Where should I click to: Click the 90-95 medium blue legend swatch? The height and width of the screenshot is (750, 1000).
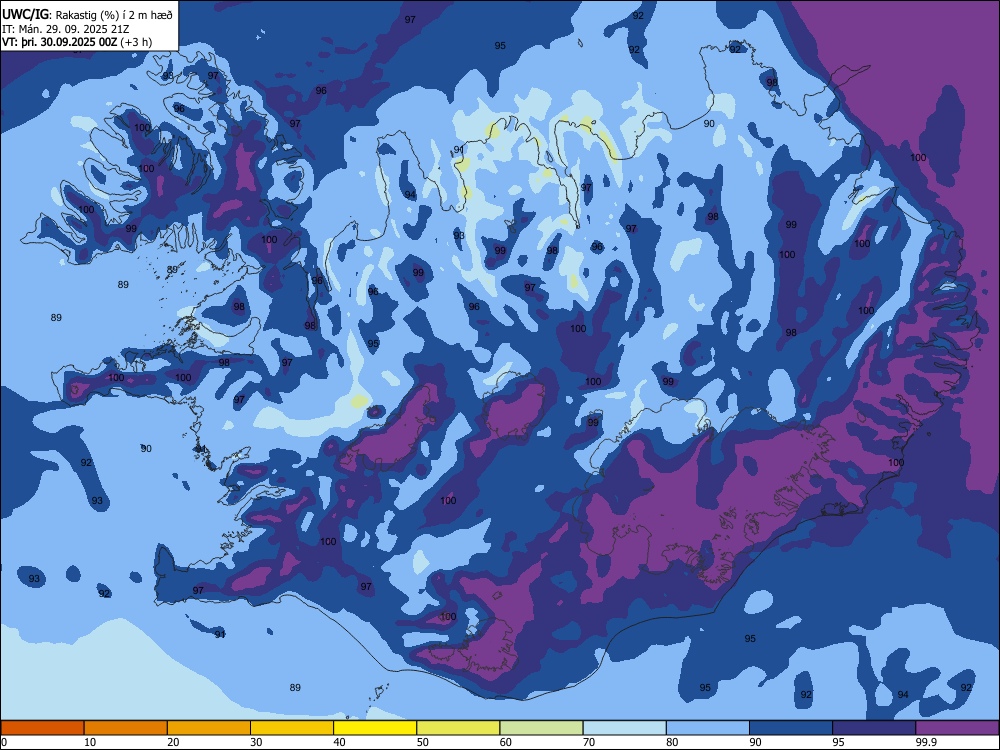[791, 728]
